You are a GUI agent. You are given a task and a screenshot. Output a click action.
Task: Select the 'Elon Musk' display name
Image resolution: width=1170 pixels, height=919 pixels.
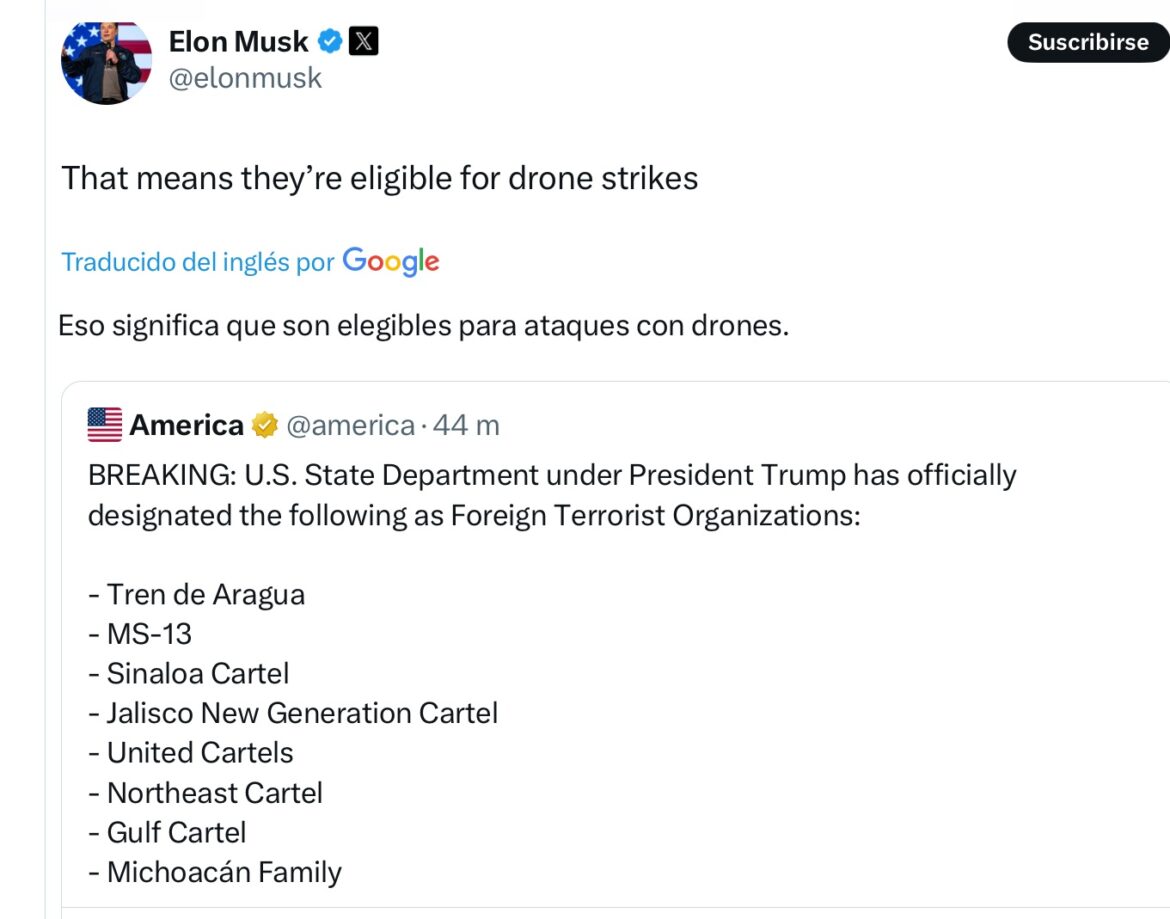click(238, 41)
